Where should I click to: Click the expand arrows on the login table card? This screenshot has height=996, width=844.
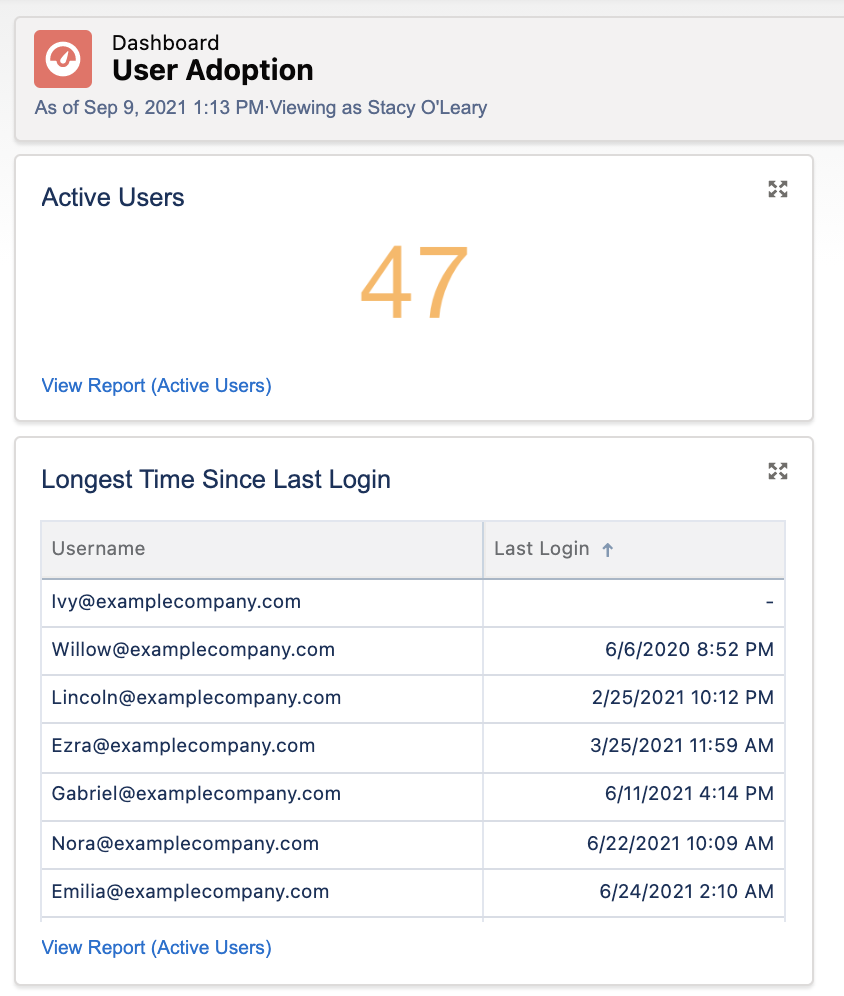tap(778, 471)
